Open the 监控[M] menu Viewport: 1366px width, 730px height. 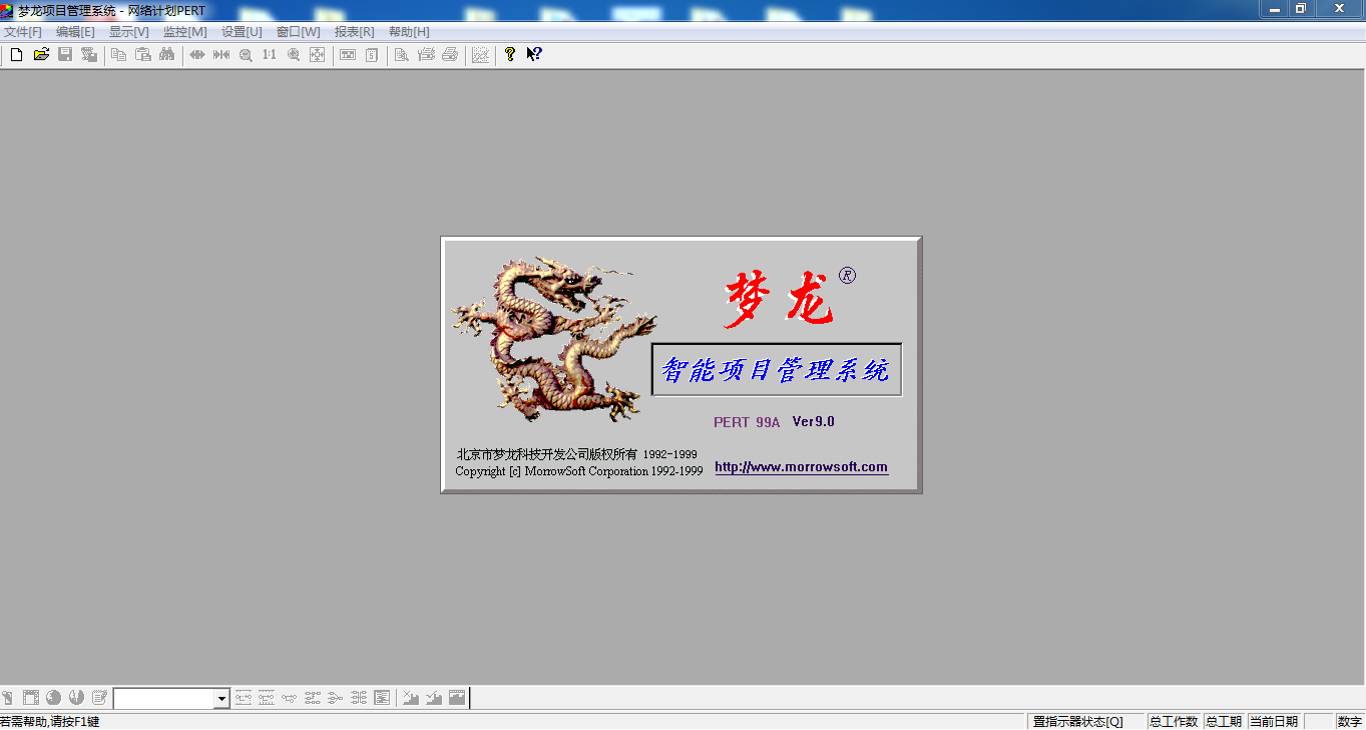point(185,32)
